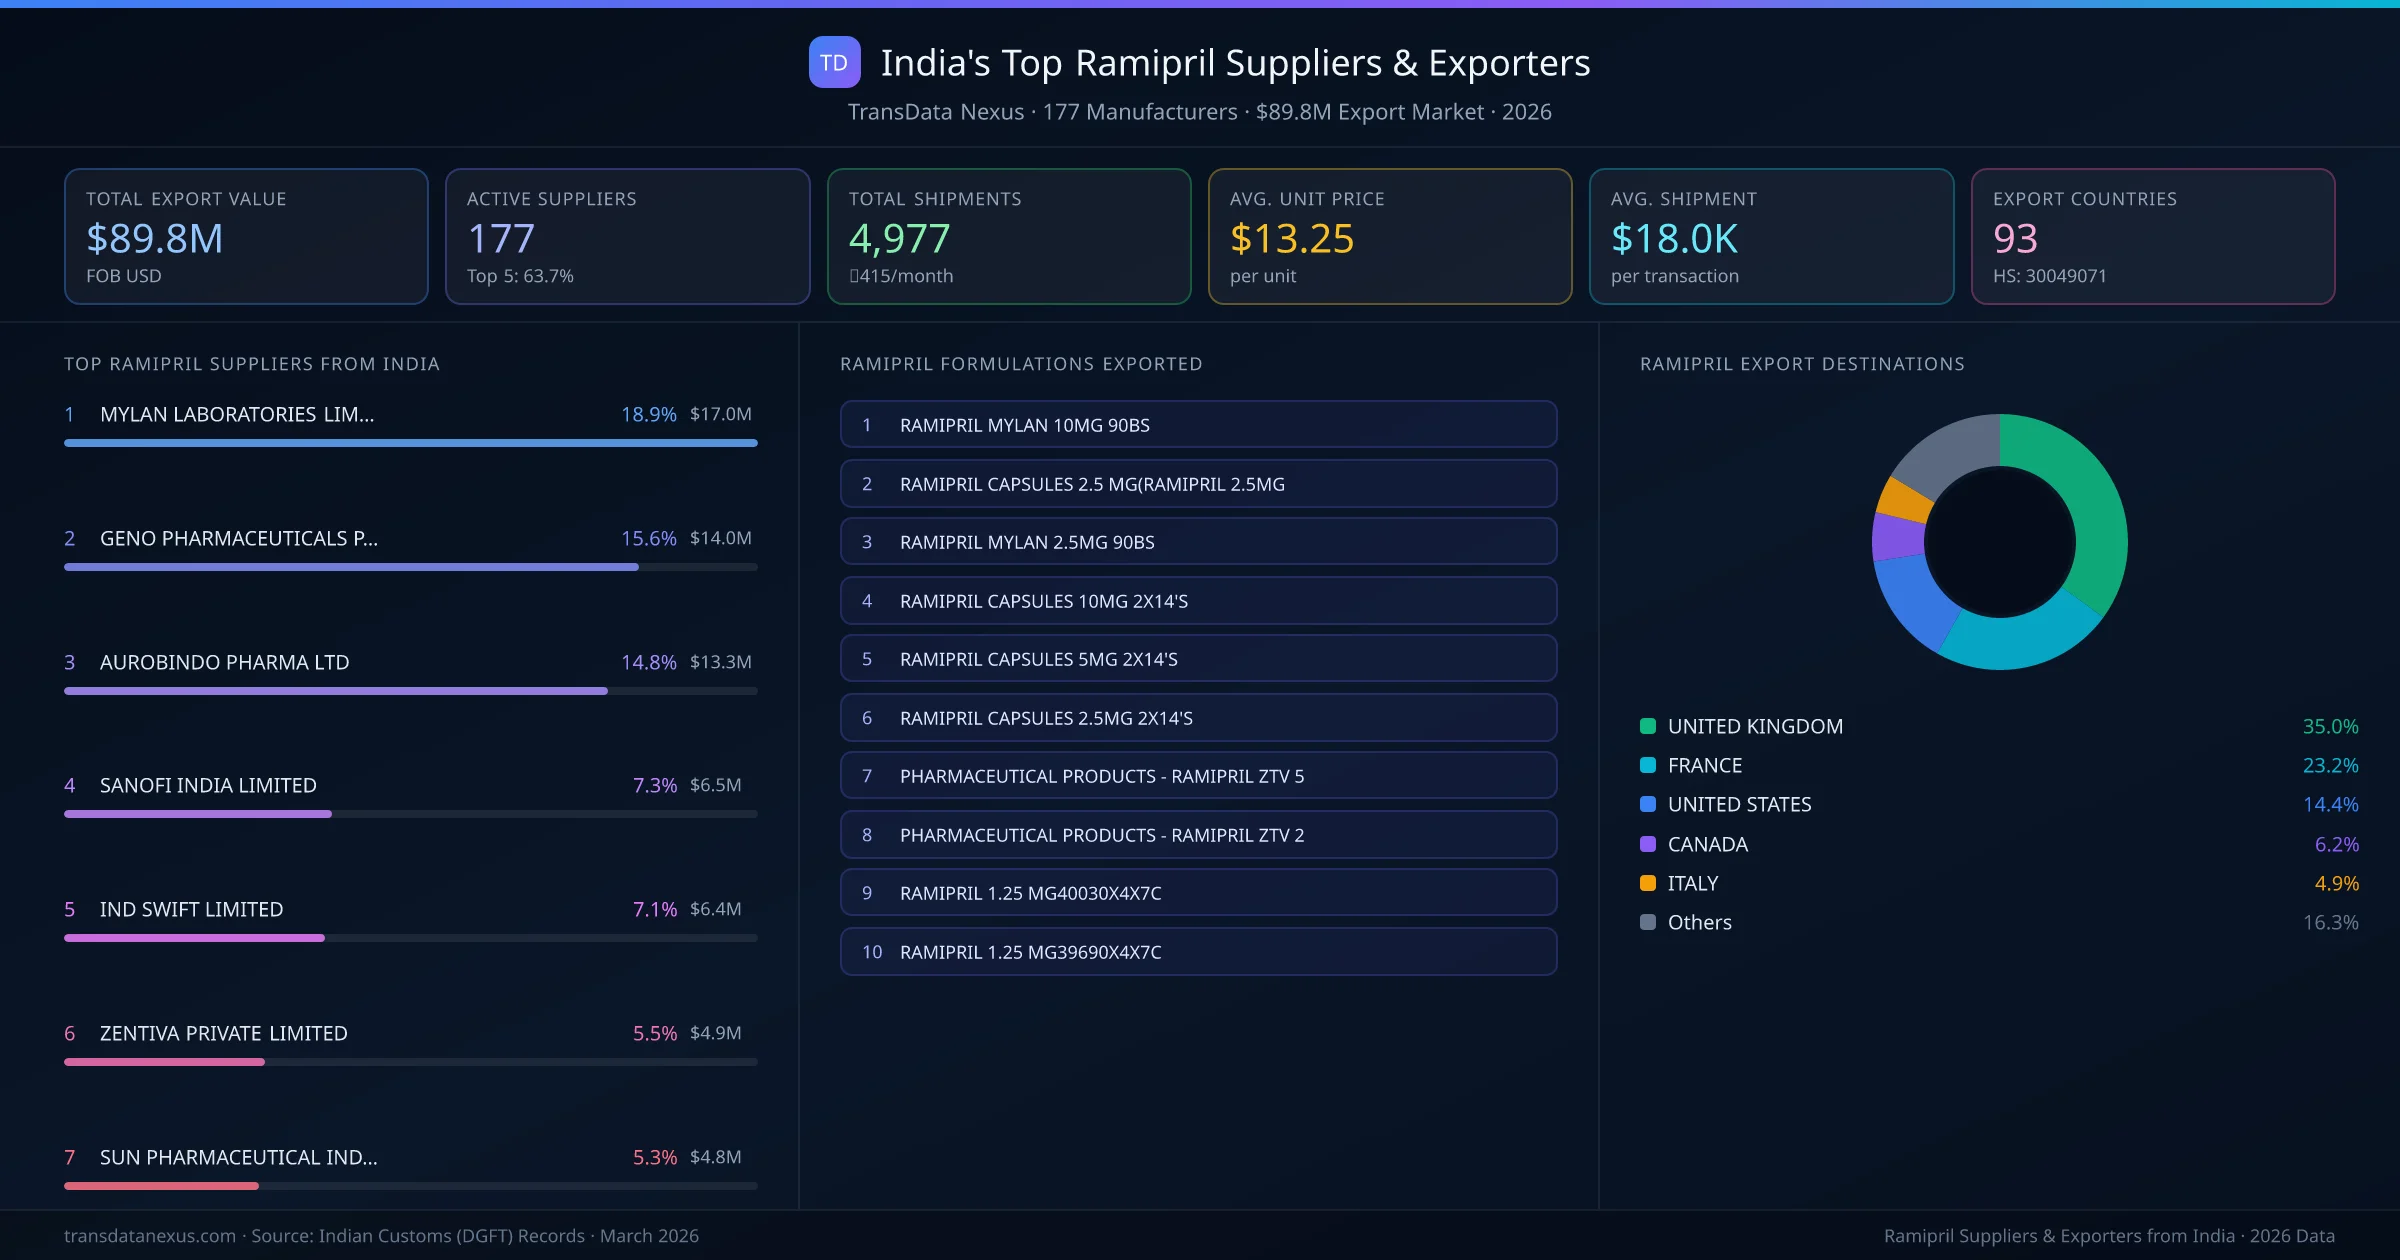Open the RAMIPRIL FORMULATIONS EXPORTED section header

pos(1021,364)
